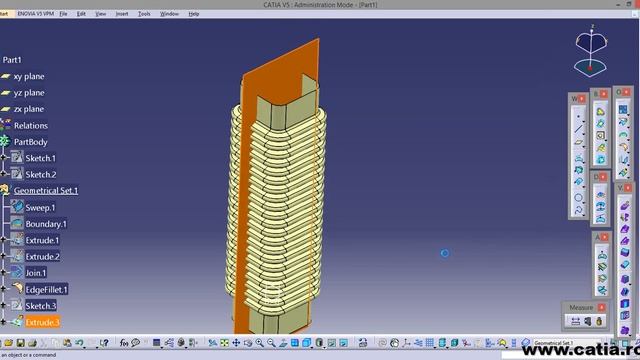Expand the Extrude.2 tree node
640x360 pixels.
pyautogui.click(x=3, y=256)
